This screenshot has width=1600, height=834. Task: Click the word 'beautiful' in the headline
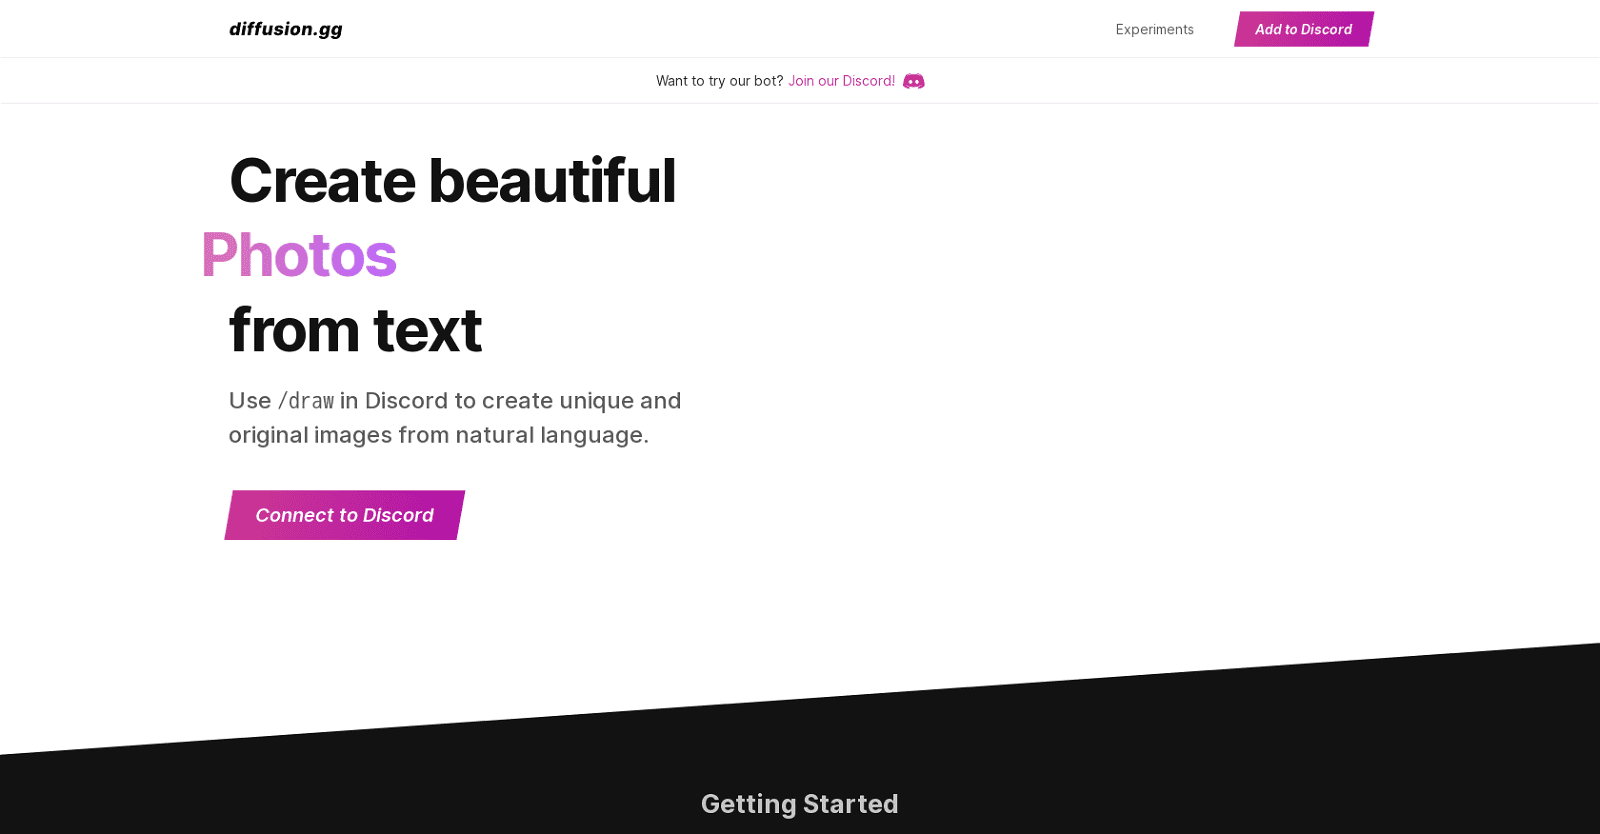coord(552,181)
